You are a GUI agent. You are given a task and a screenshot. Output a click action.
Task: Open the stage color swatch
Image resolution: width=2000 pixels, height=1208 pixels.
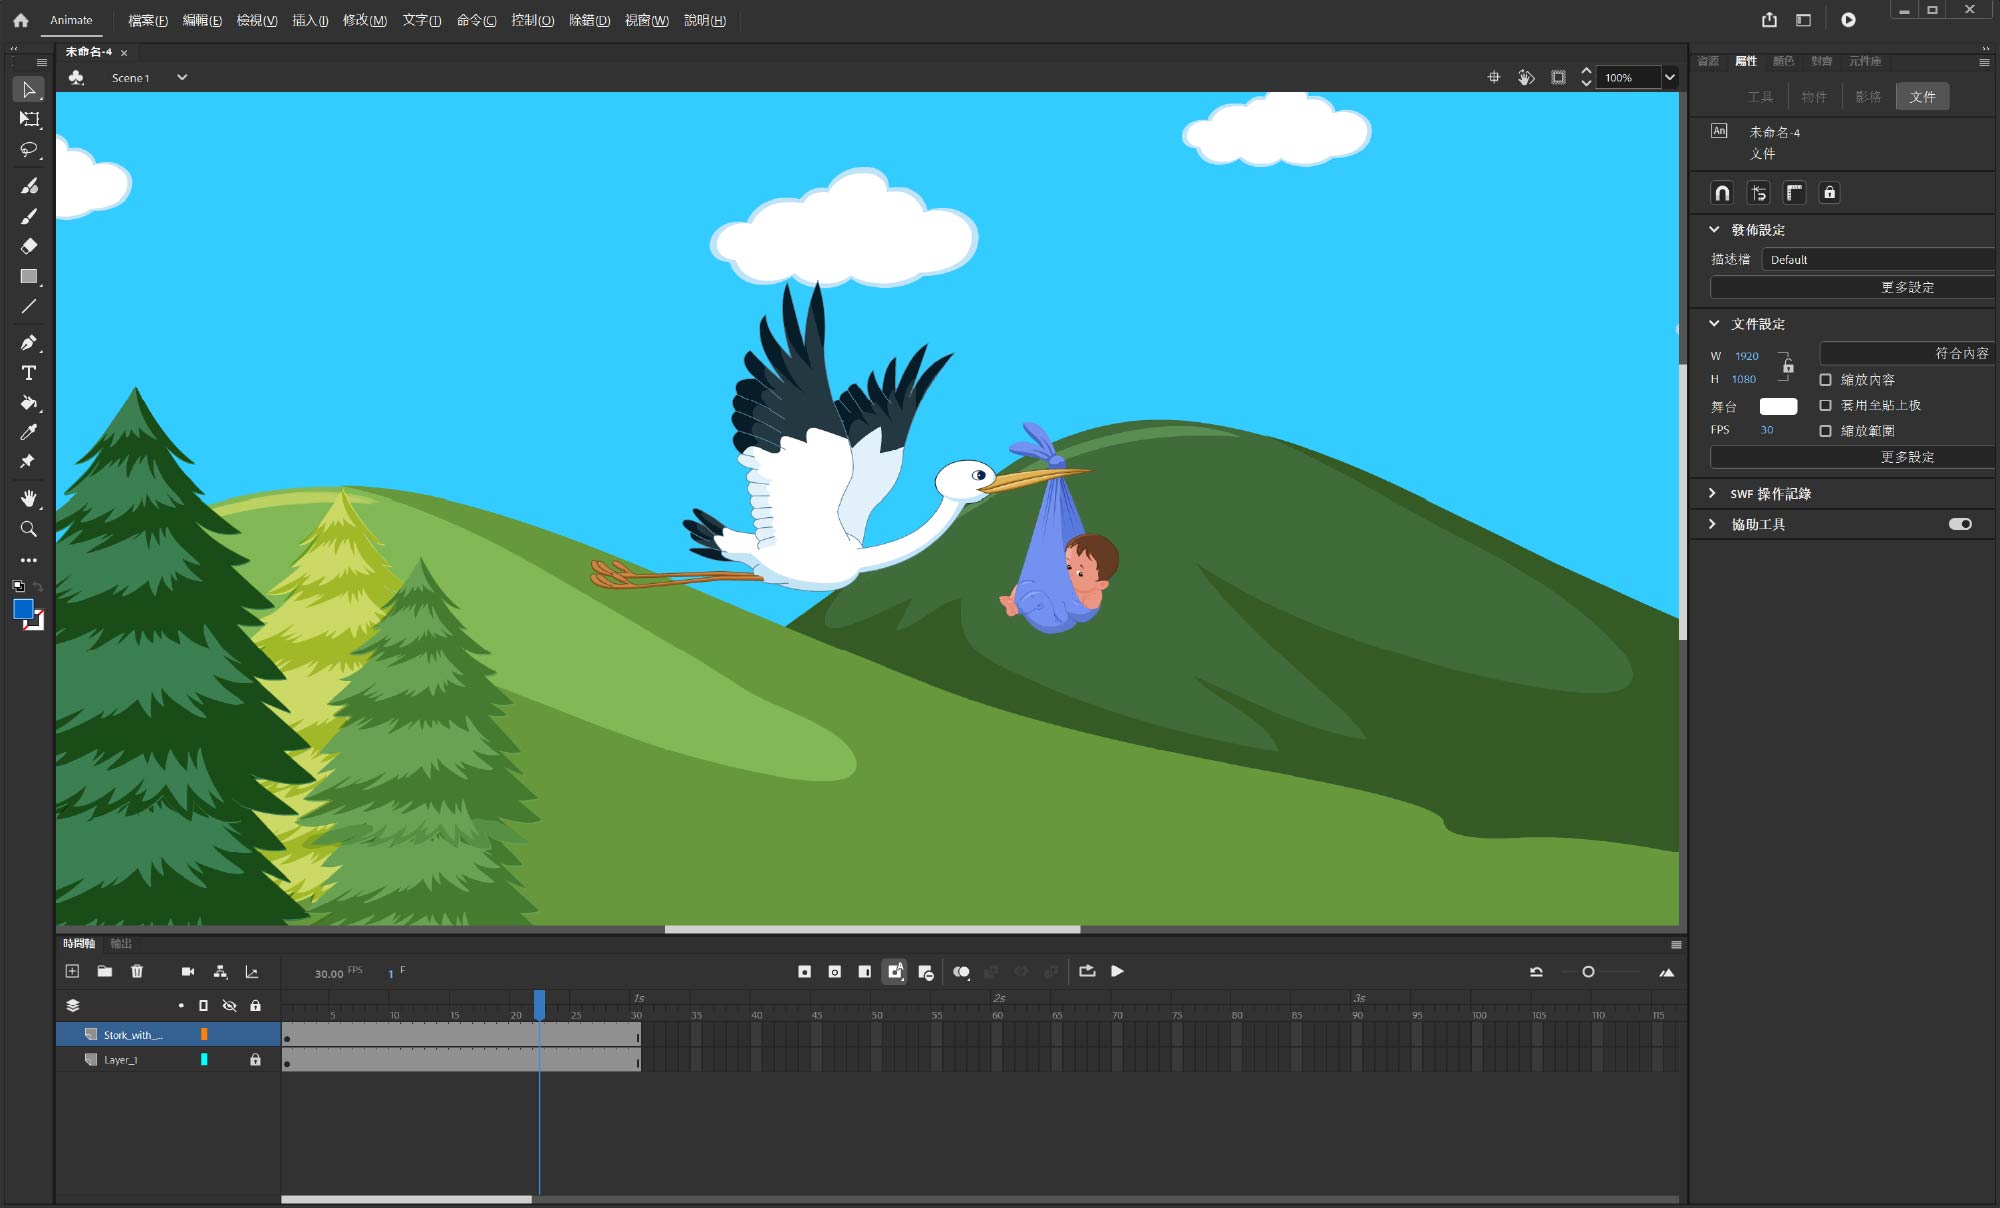1778,406
